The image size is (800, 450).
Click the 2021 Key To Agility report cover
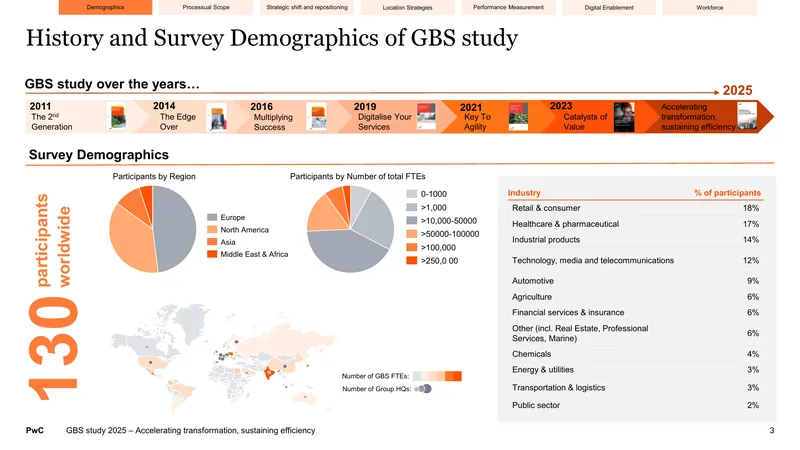click(518, 116)
